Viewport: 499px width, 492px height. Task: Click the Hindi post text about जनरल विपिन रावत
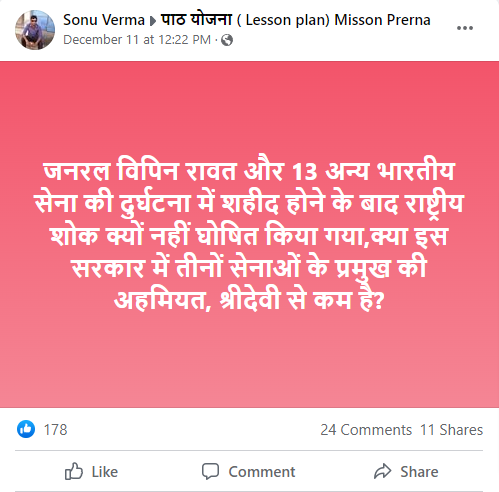pyautogui.click(x=249, y=235)
